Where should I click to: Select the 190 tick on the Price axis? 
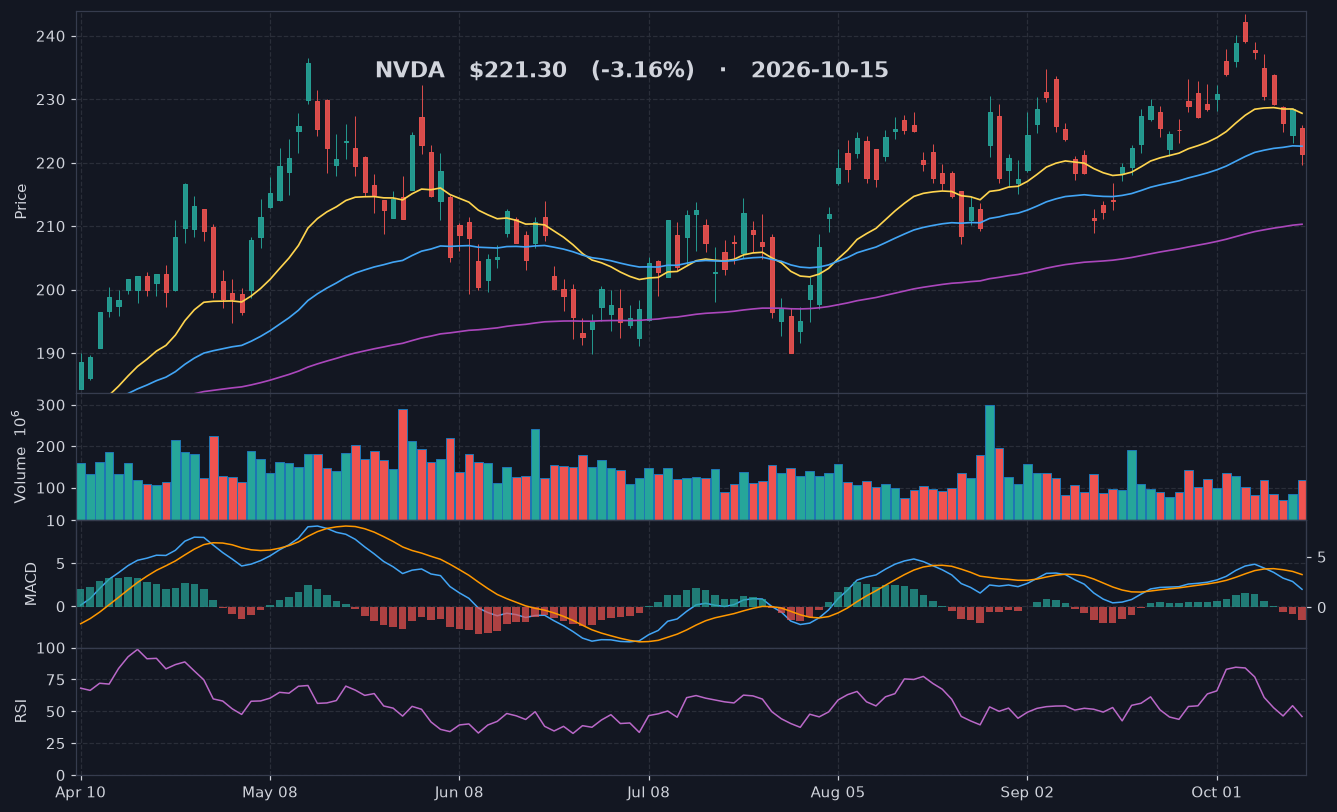pyautogui.click(x=50, y=354)
